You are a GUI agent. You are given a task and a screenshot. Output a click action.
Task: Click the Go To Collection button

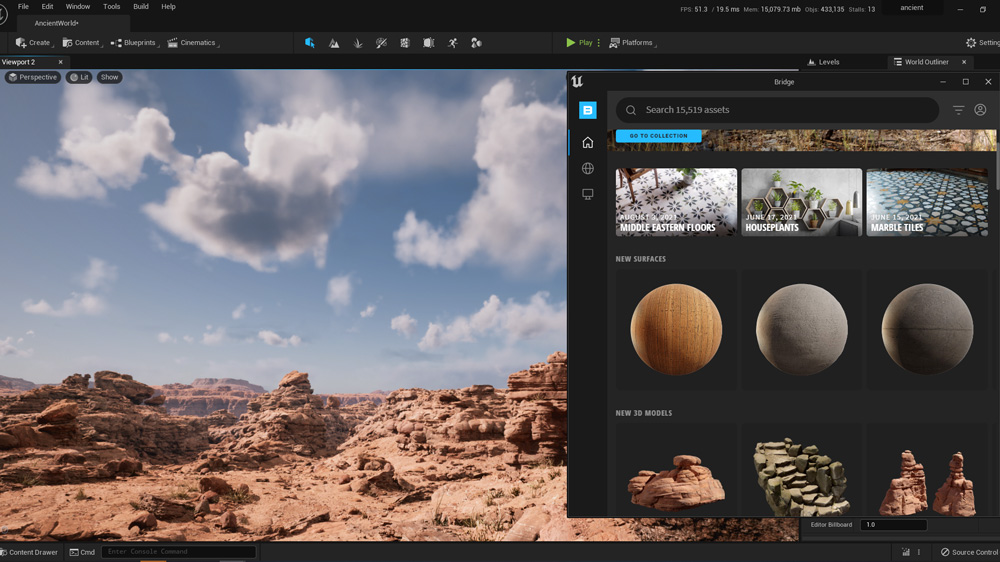[659, 136]
